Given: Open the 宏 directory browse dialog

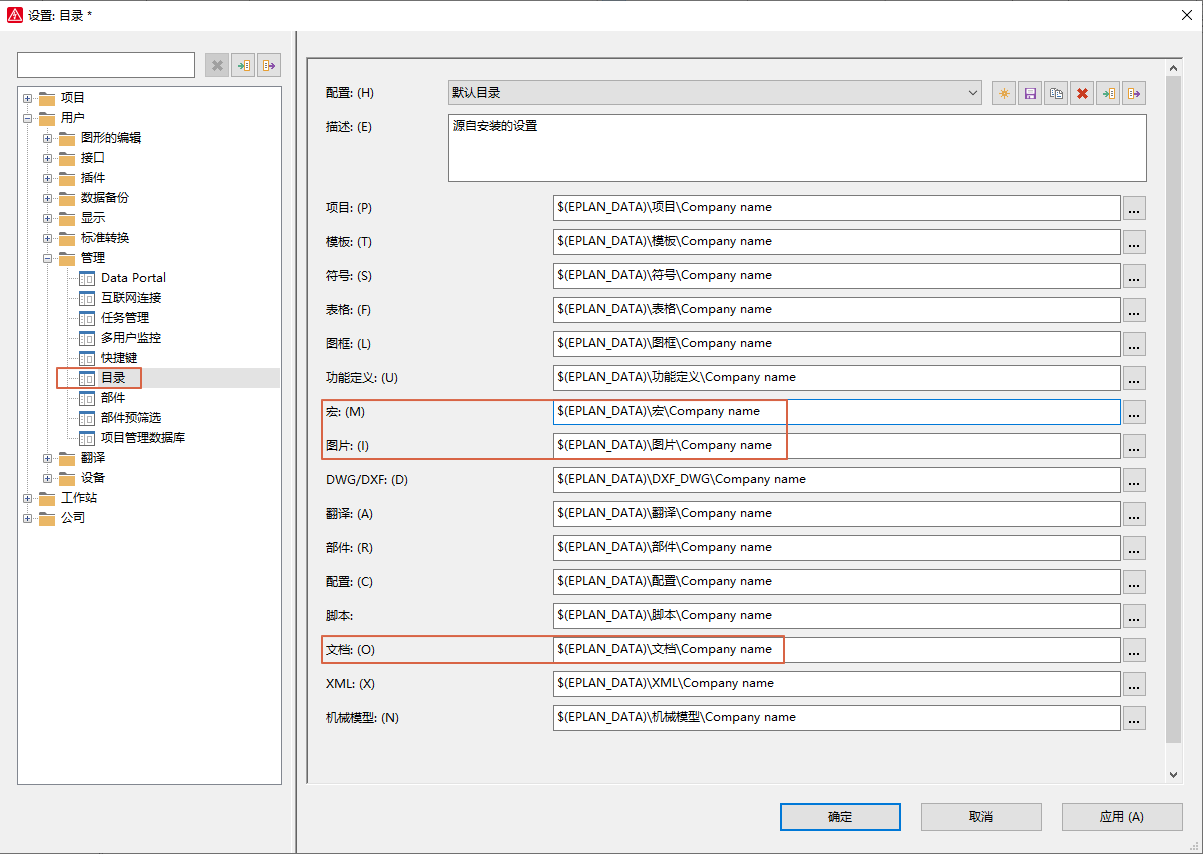Looking at the screenshot, I should (x=1134, y=413).
